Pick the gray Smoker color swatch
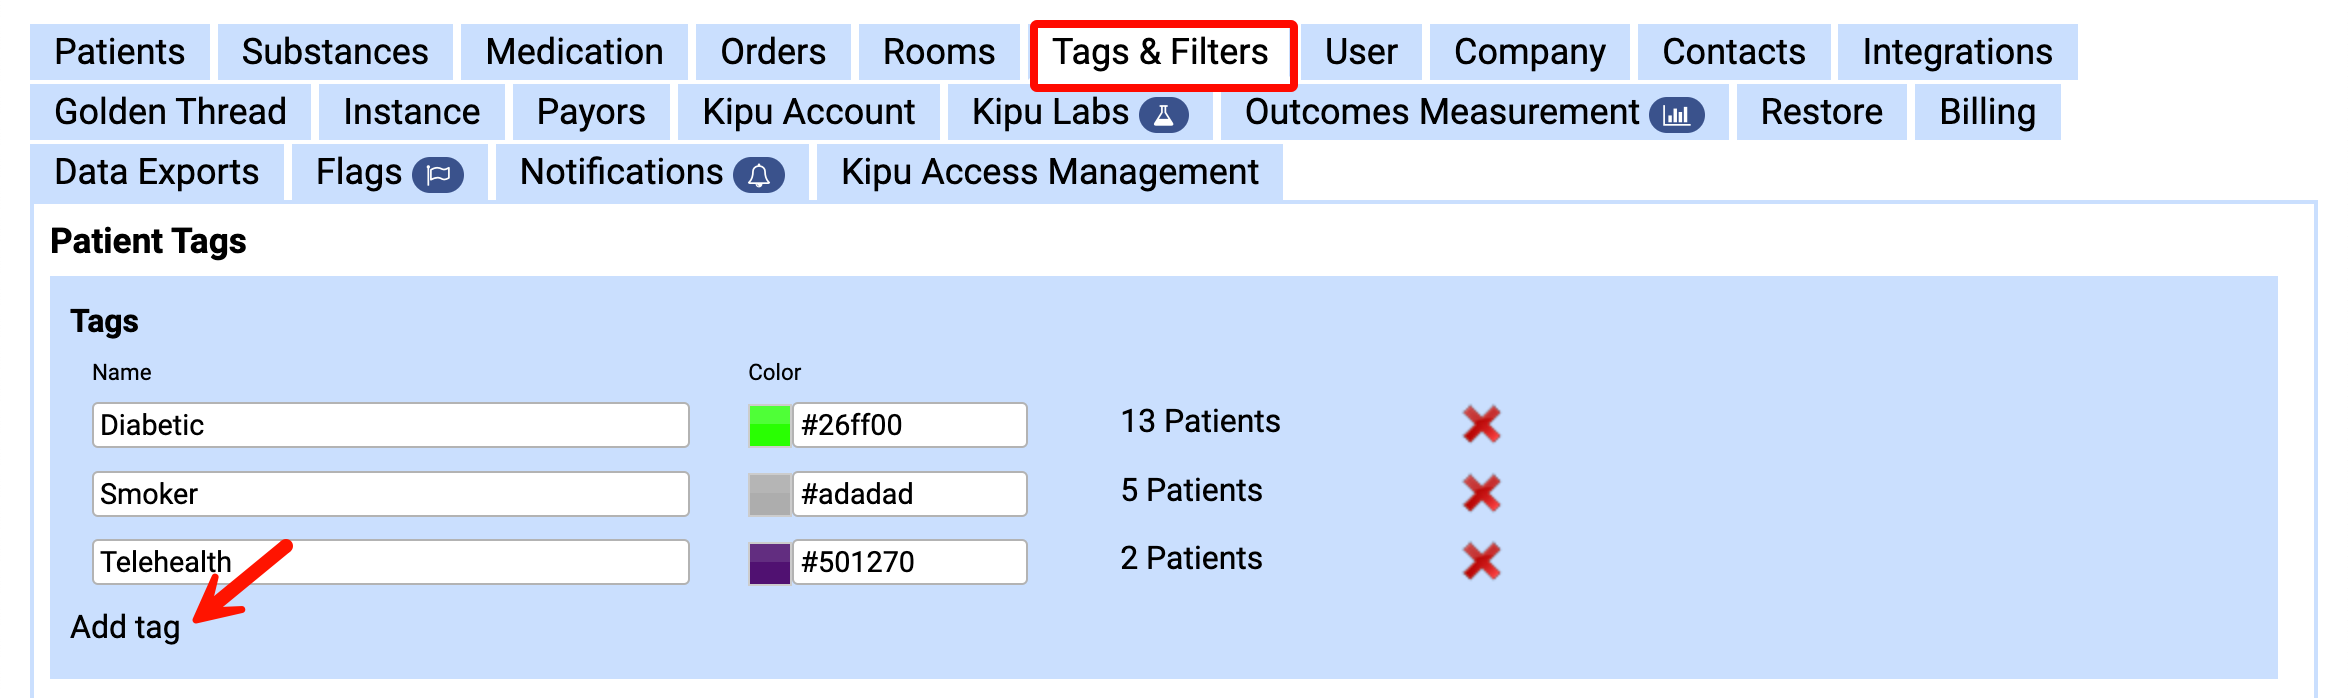 769,494
